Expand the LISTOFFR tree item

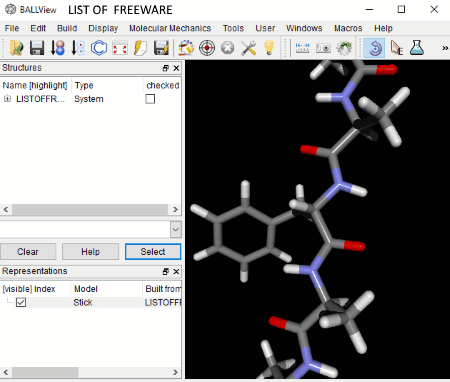pyautogui.click(x=7, y=99)
